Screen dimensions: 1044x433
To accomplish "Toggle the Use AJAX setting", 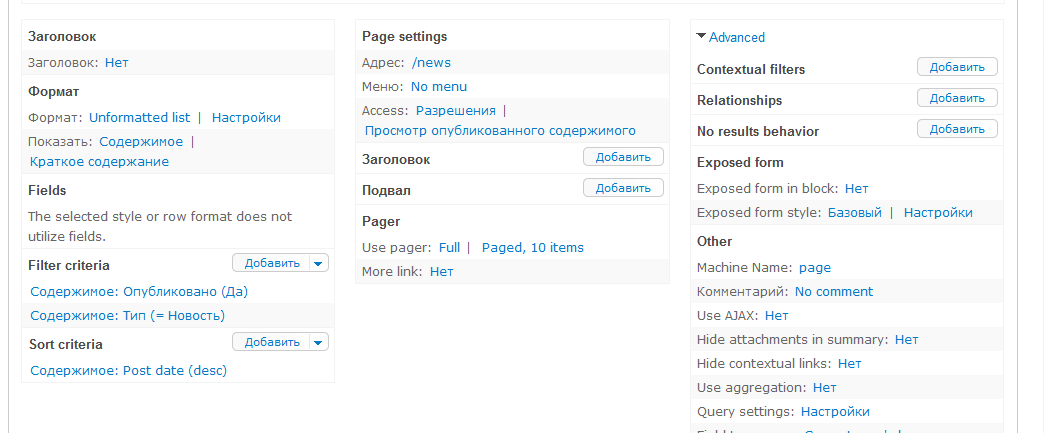I will pos(776,315).
